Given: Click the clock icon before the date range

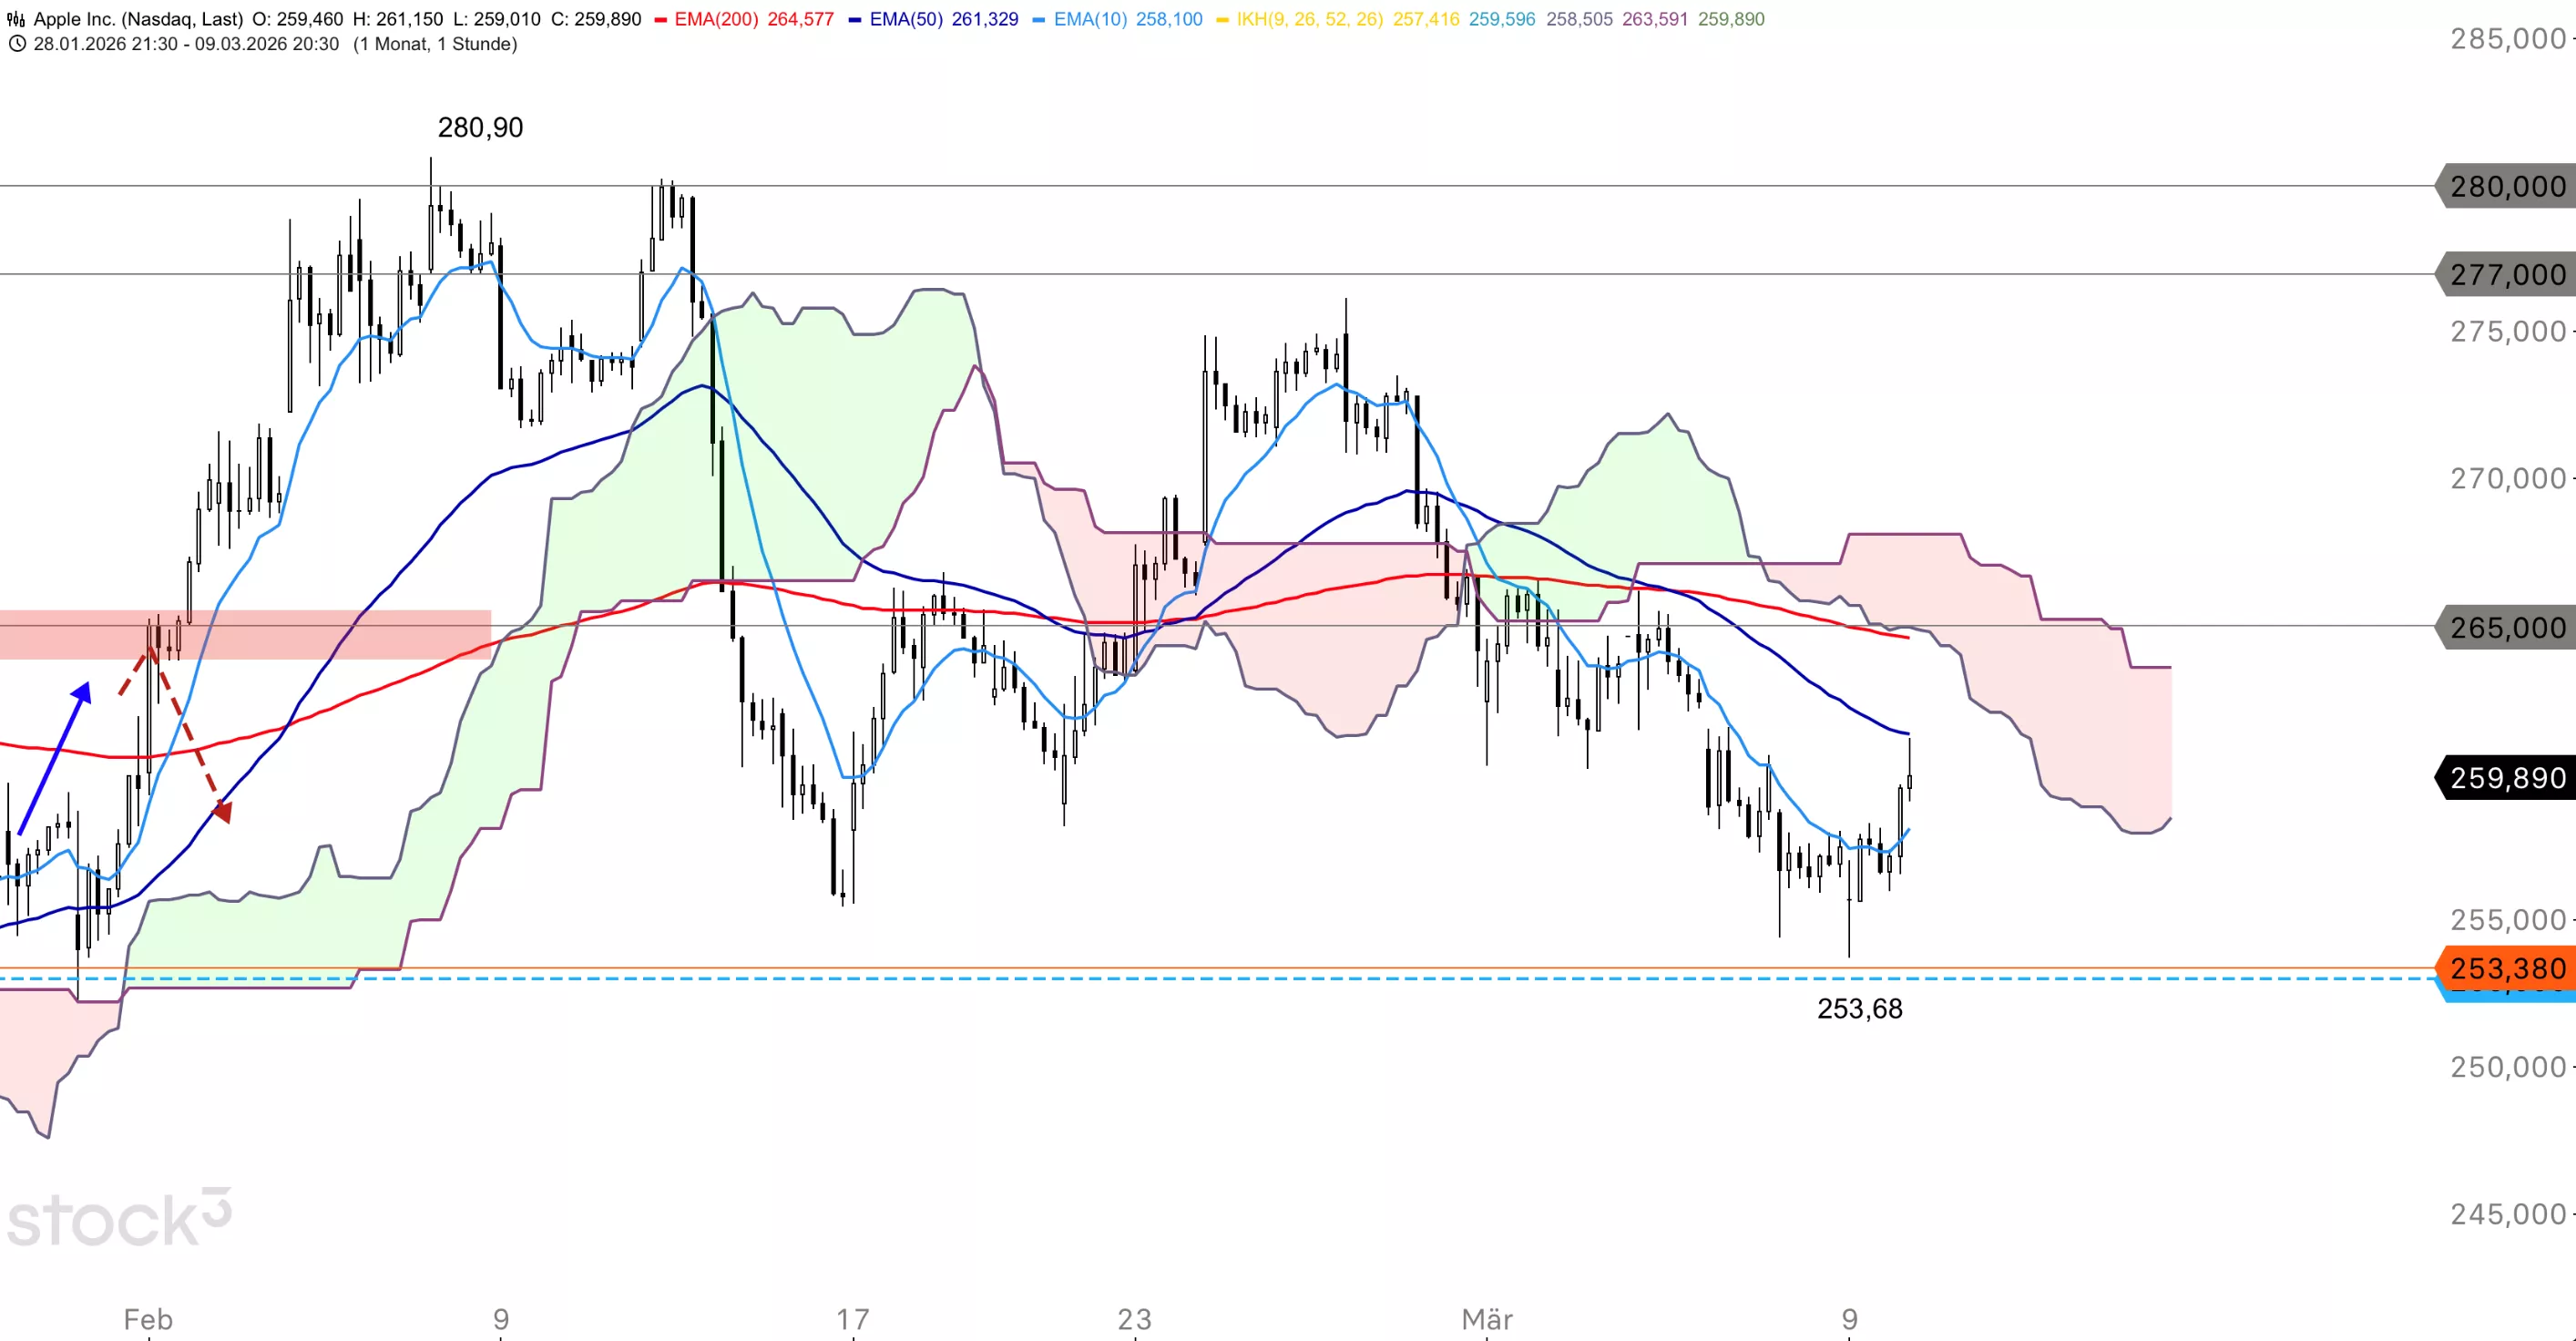Looking at the screenshot, I should tap(16, 44).
